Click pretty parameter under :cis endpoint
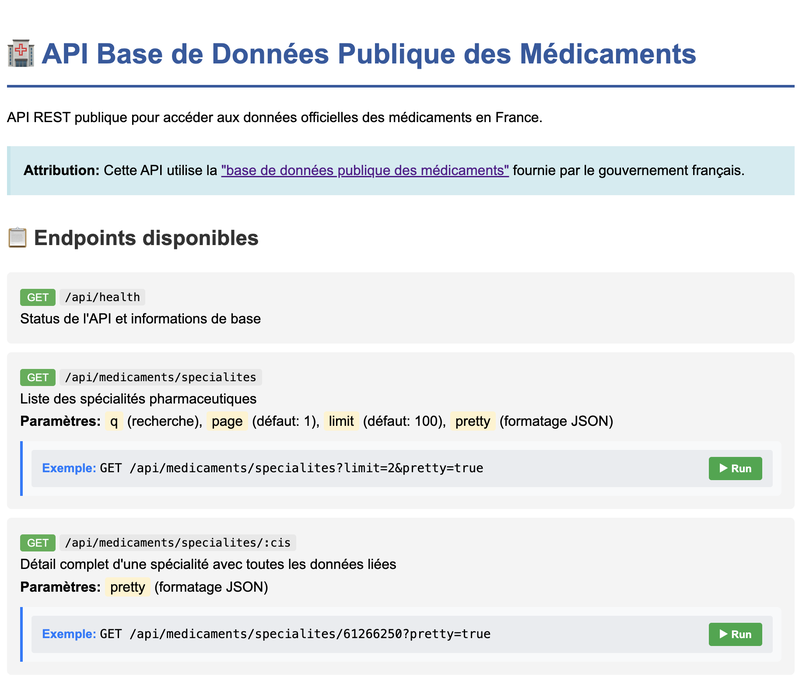799x681 pixels. tap(127, 587)
